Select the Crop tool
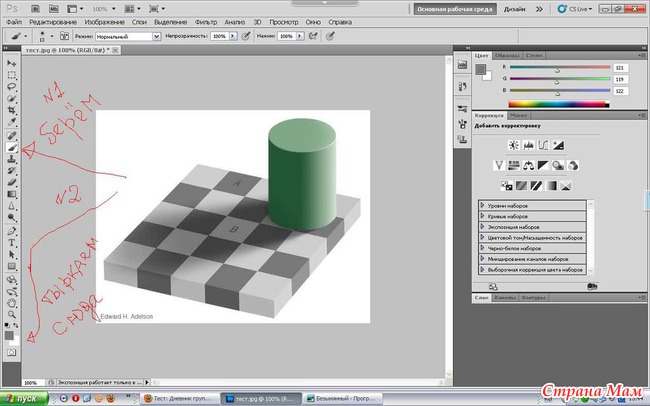 point(12,110)
